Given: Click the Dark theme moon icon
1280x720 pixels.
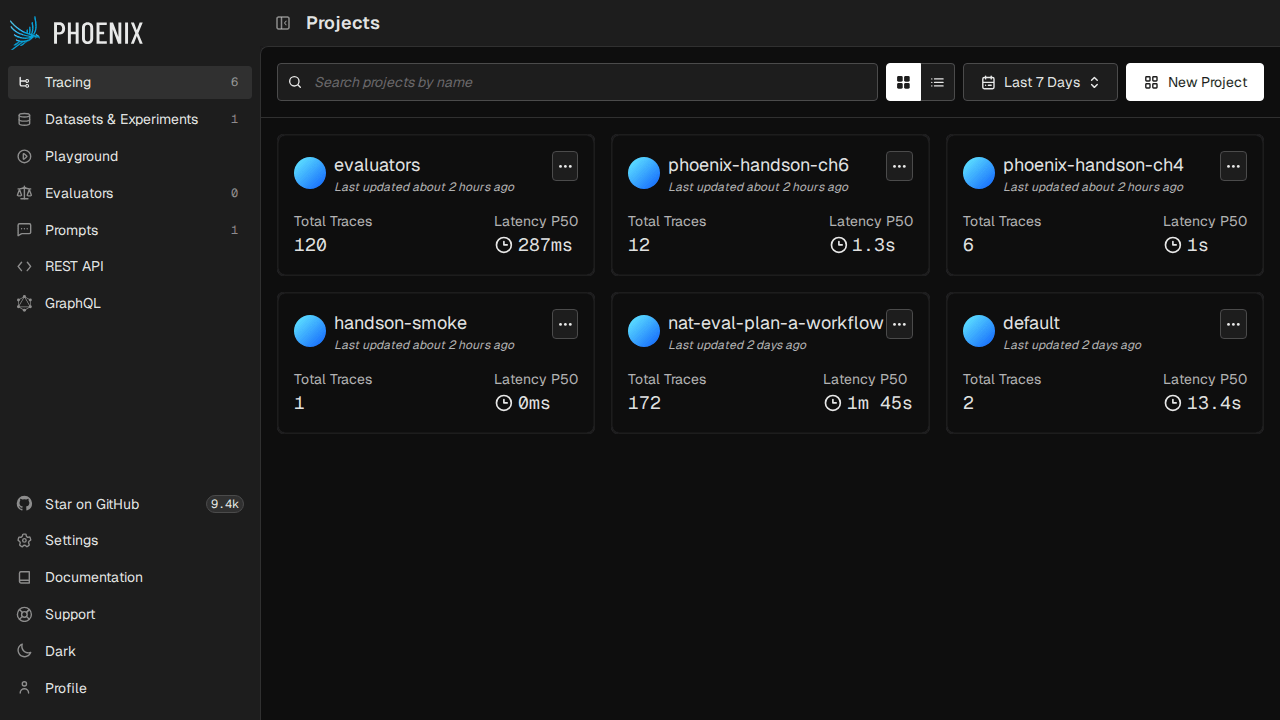Looking at the screenshot, I should click(x=25, y=651).
